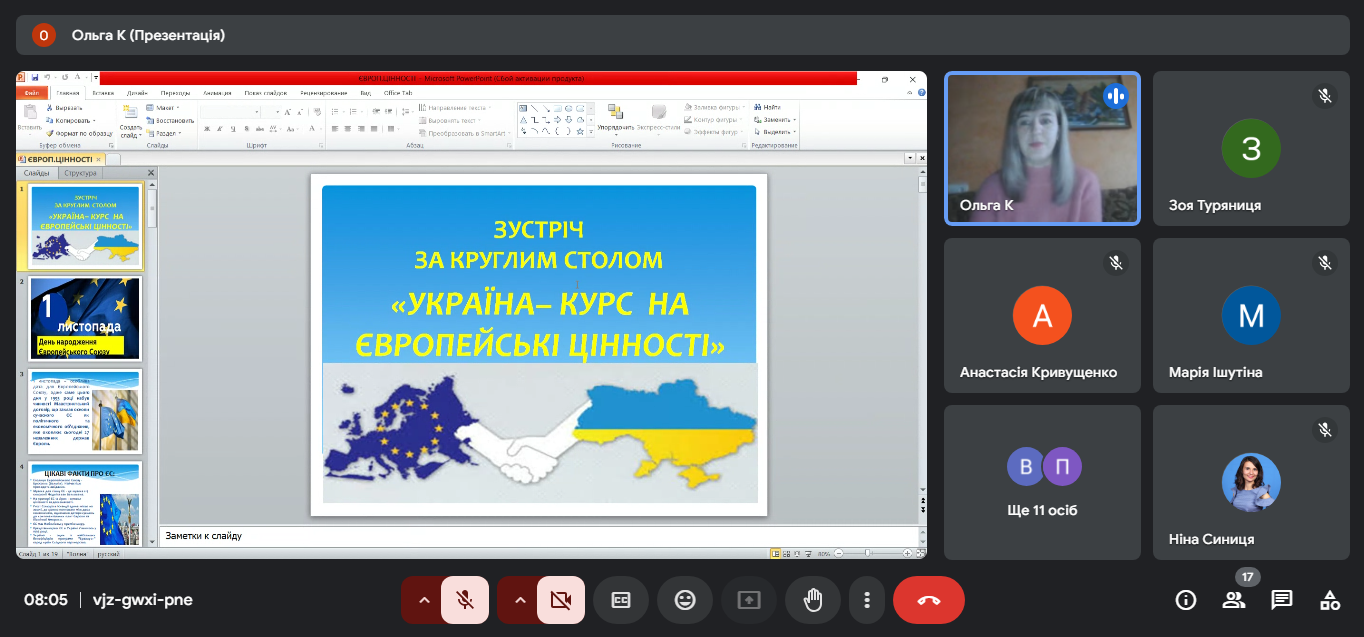Toggle the camera off button
Viewport: 1364px width, 637px height.
coord(561,600)
